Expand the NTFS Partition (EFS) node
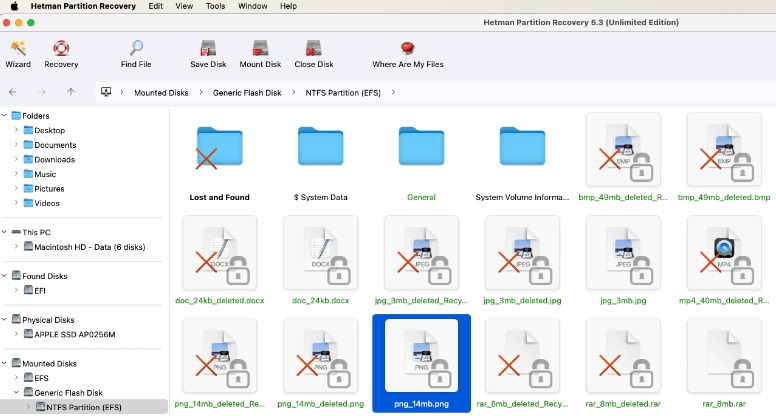The image size is (776, 416). pos(28,407)
